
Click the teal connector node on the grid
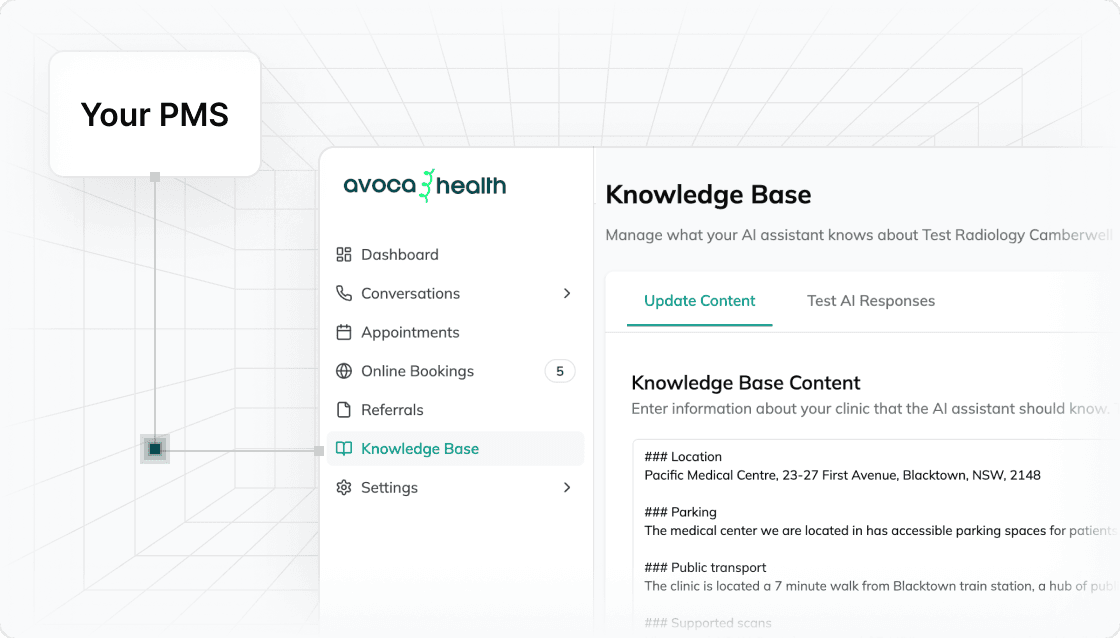tap(155, 448)
